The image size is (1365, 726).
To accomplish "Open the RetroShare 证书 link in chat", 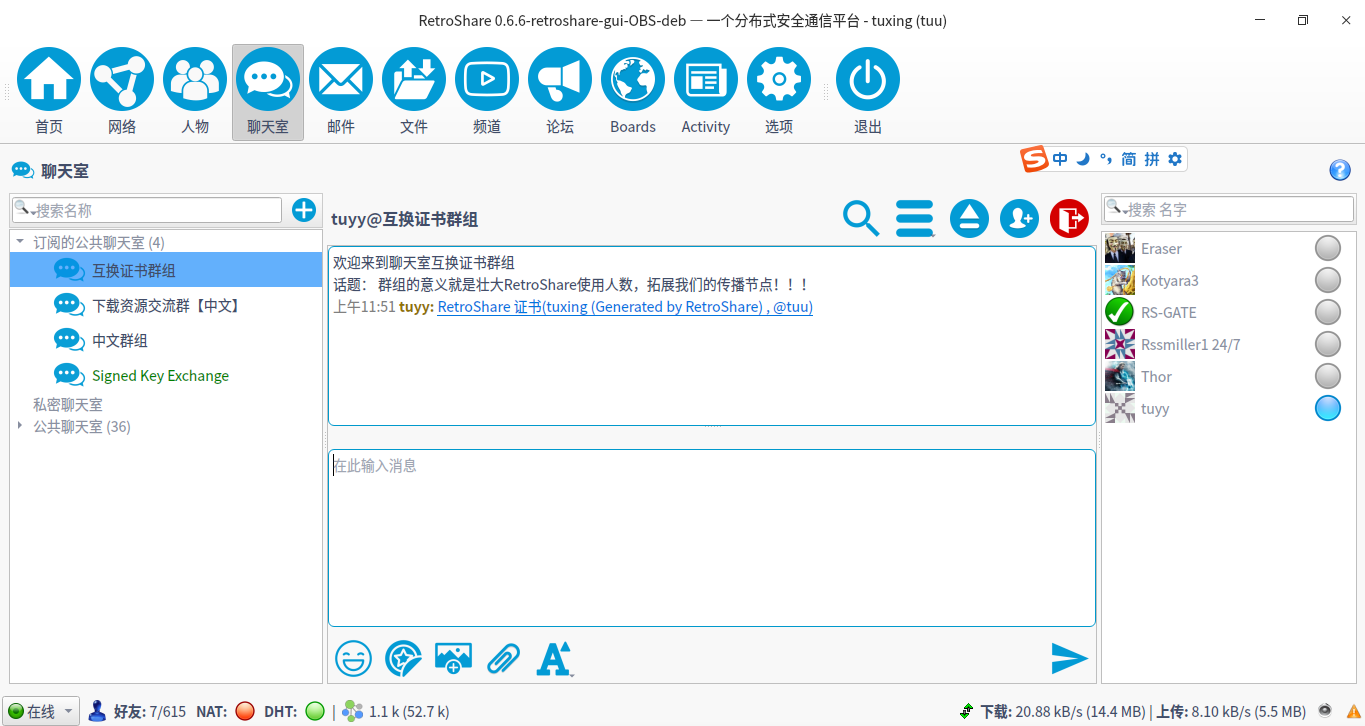I will point(625,307).
